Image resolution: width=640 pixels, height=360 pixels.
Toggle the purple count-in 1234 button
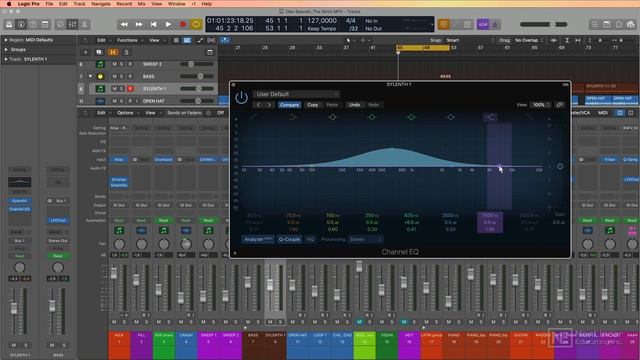[x=483, y=24]
